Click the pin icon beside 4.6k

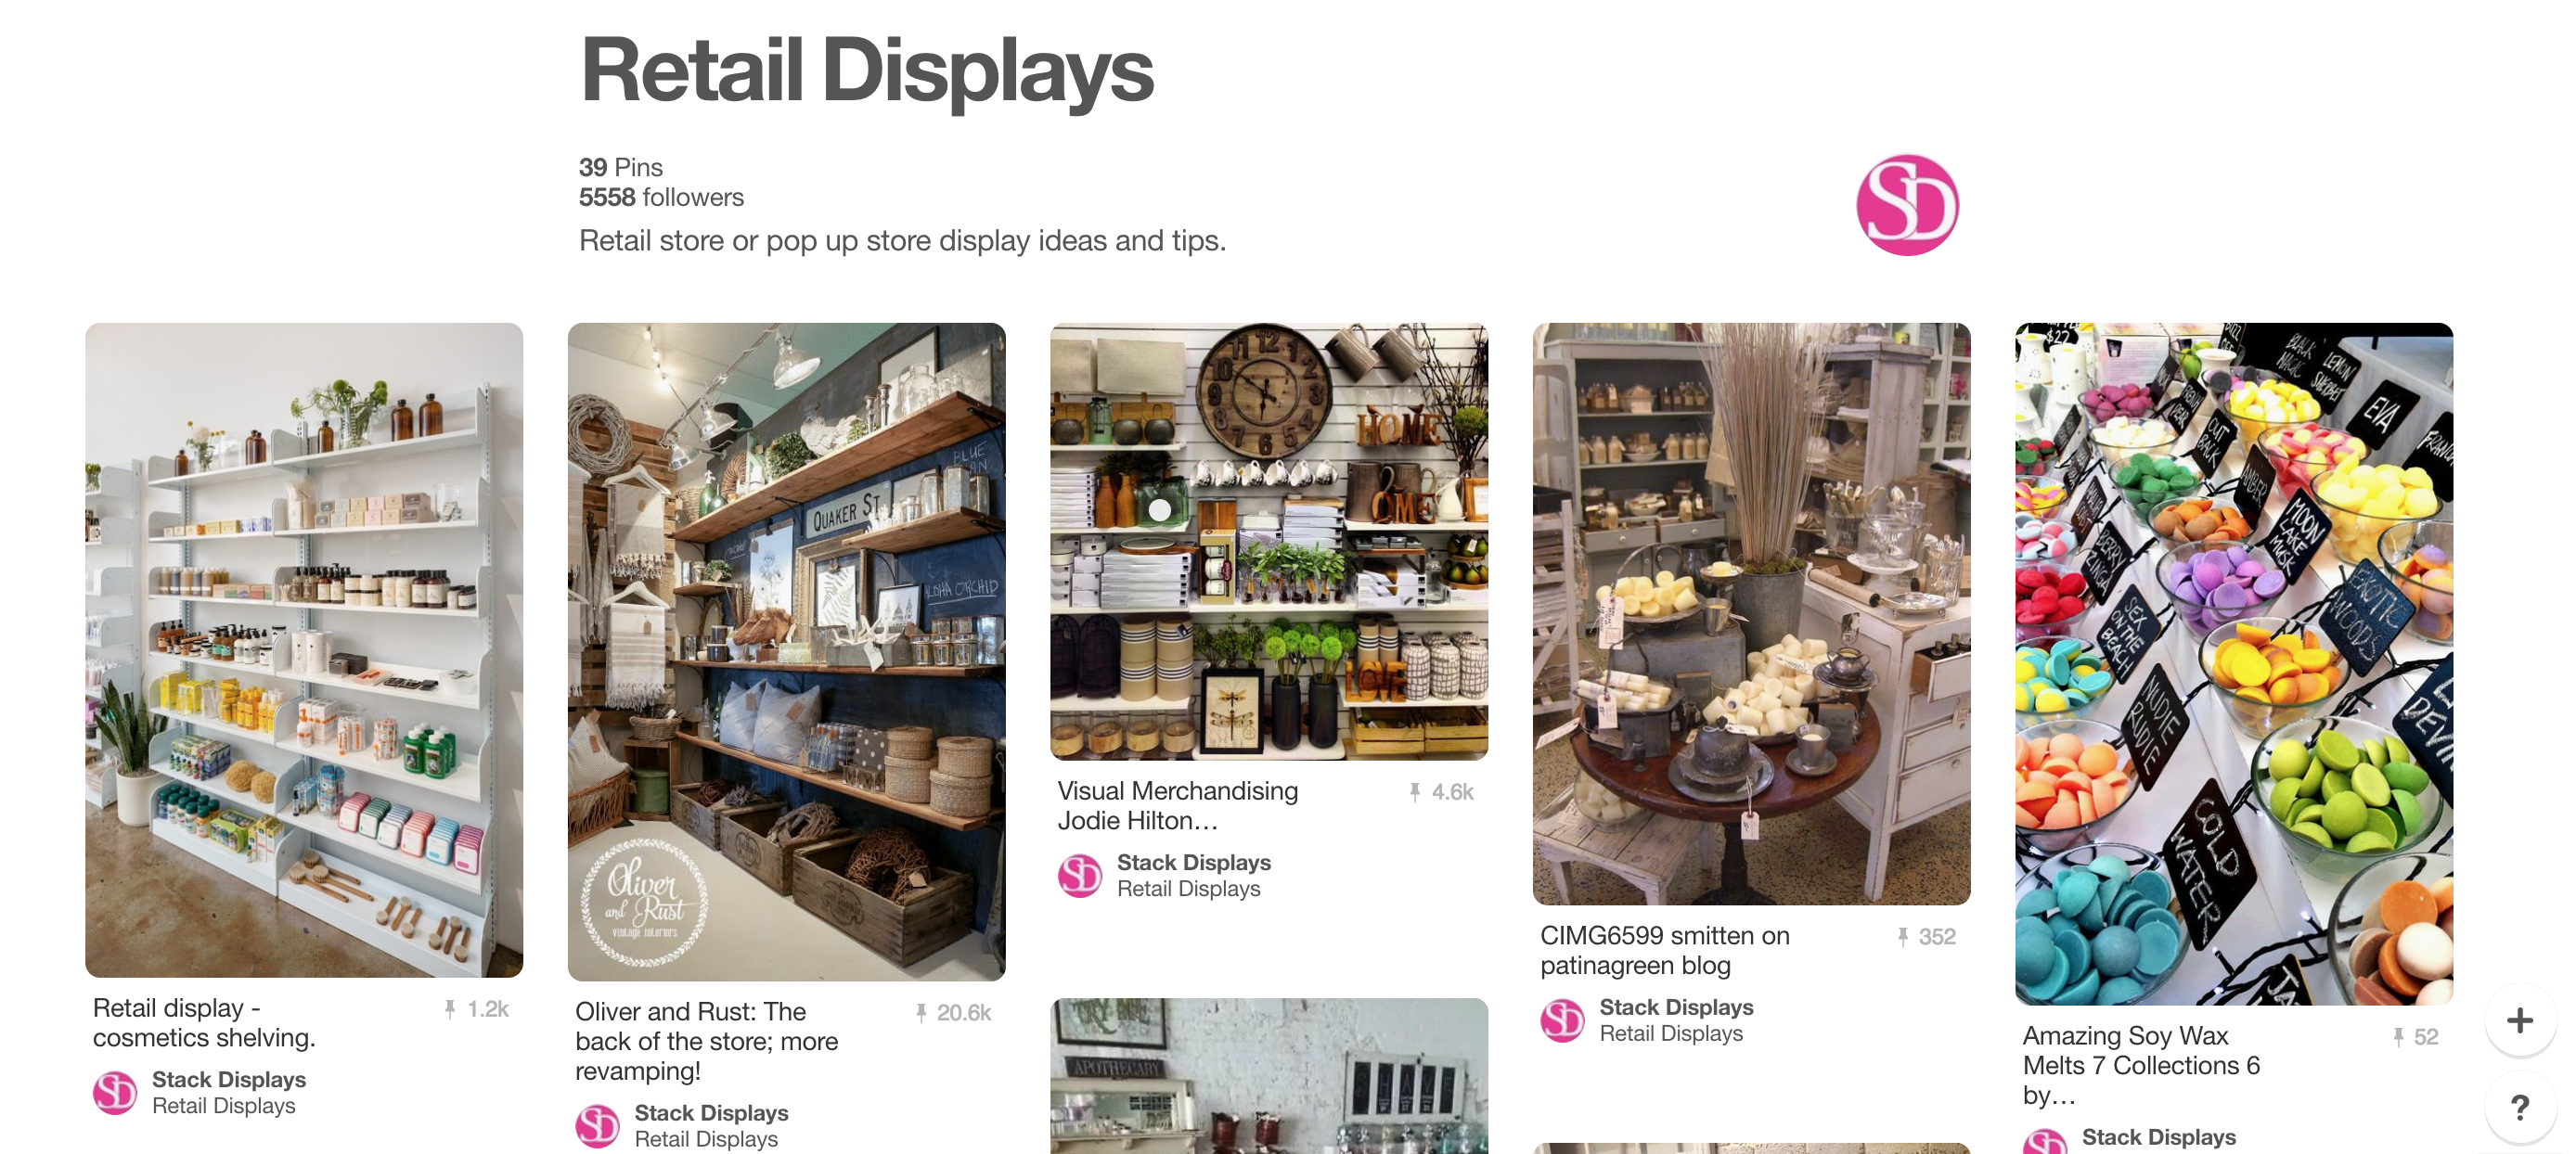(1415, 792)
